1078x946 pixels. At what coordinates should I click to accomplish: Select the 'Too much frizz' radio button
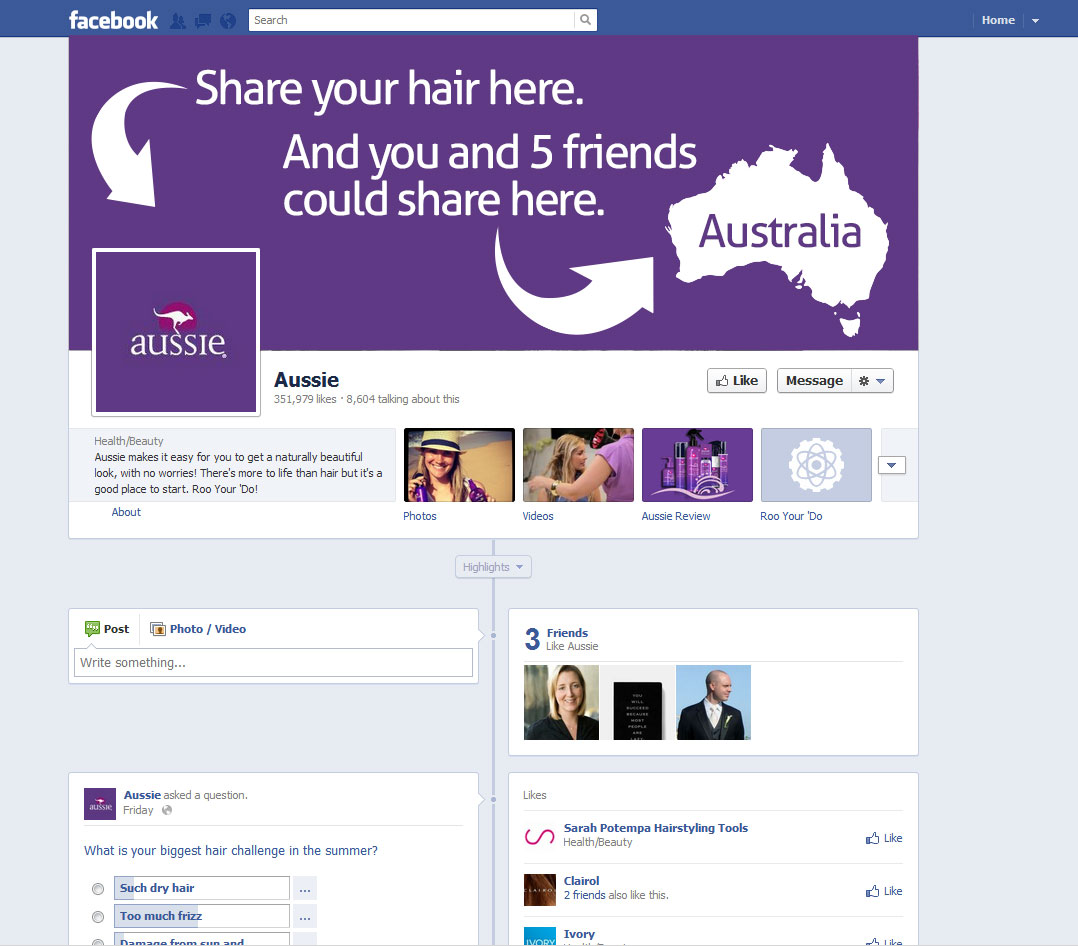coord(98,917)
